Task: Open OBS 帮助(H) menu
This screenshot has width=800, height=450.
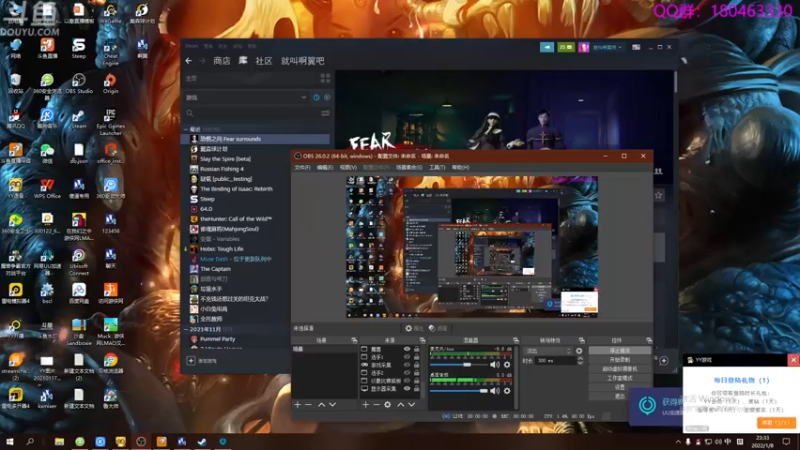Action: [460, 167]
